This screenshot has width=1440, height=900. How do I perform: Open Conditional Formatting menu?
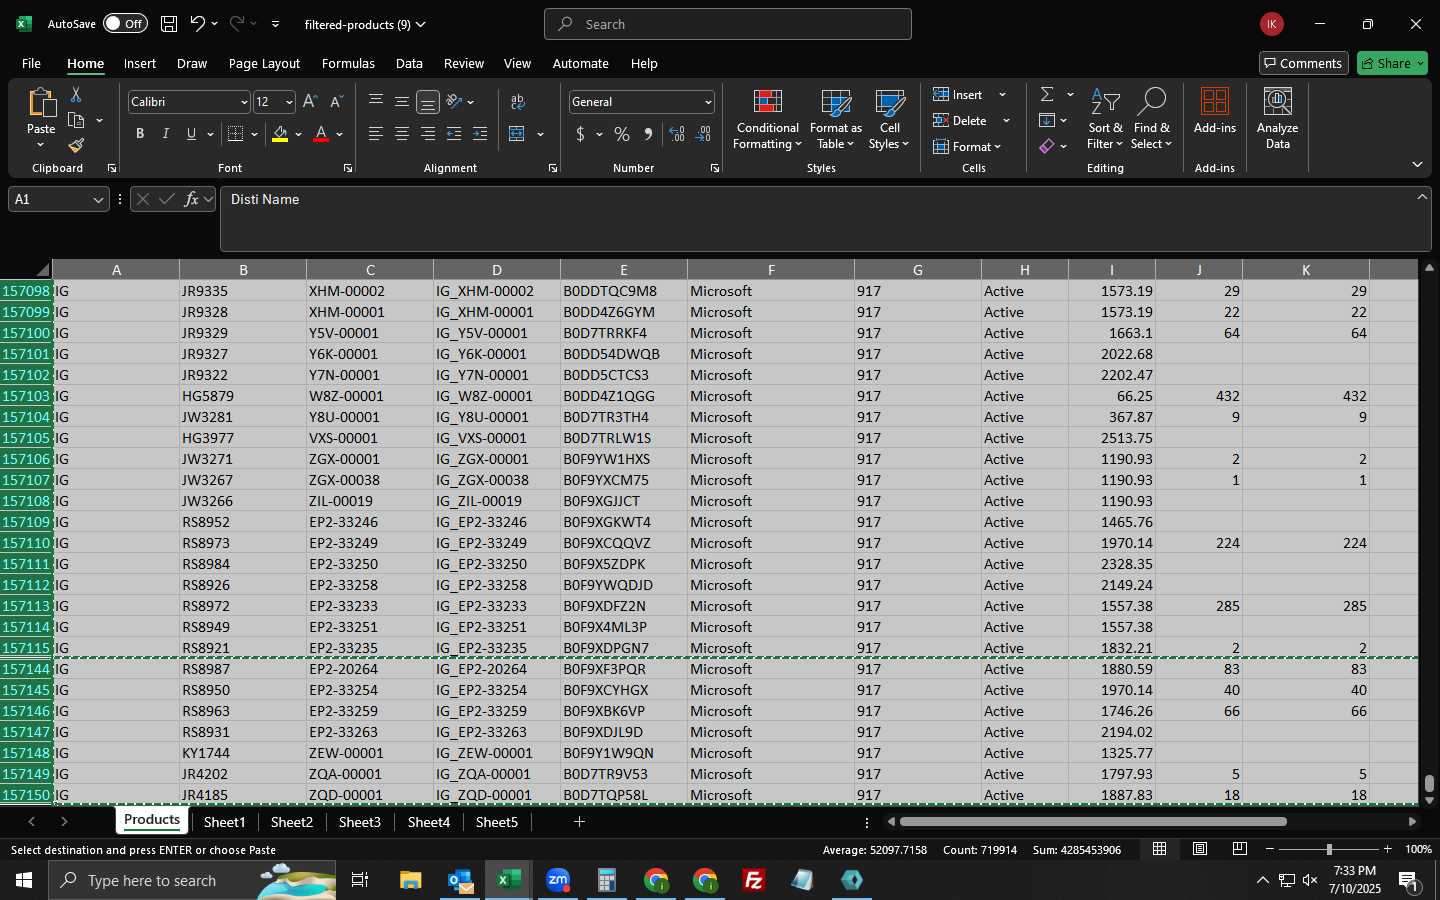pos(768,120)
